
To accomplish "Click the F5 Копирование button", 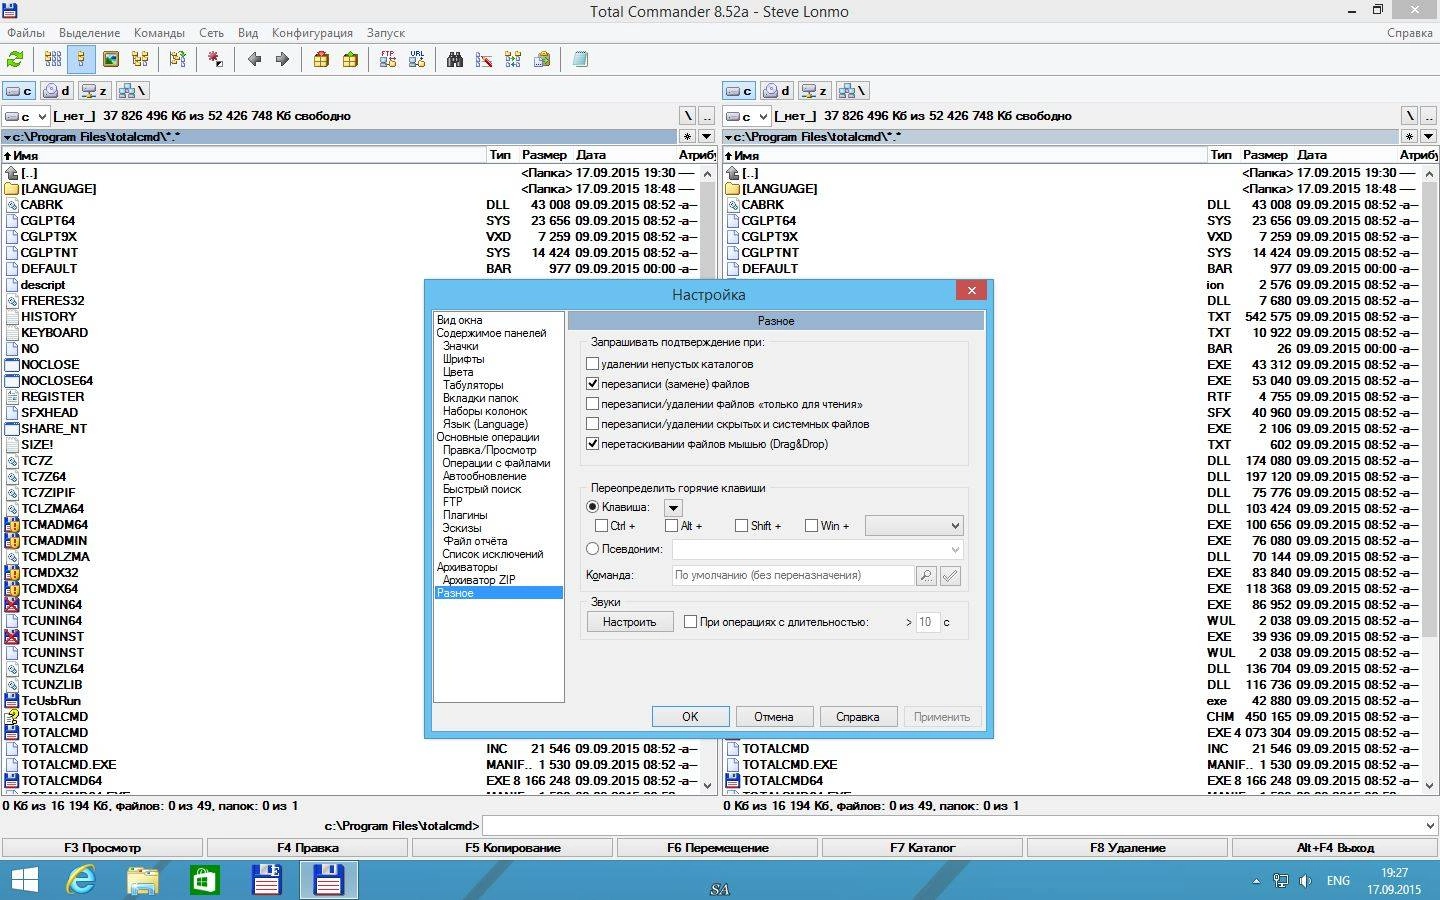I will (512, 848).
